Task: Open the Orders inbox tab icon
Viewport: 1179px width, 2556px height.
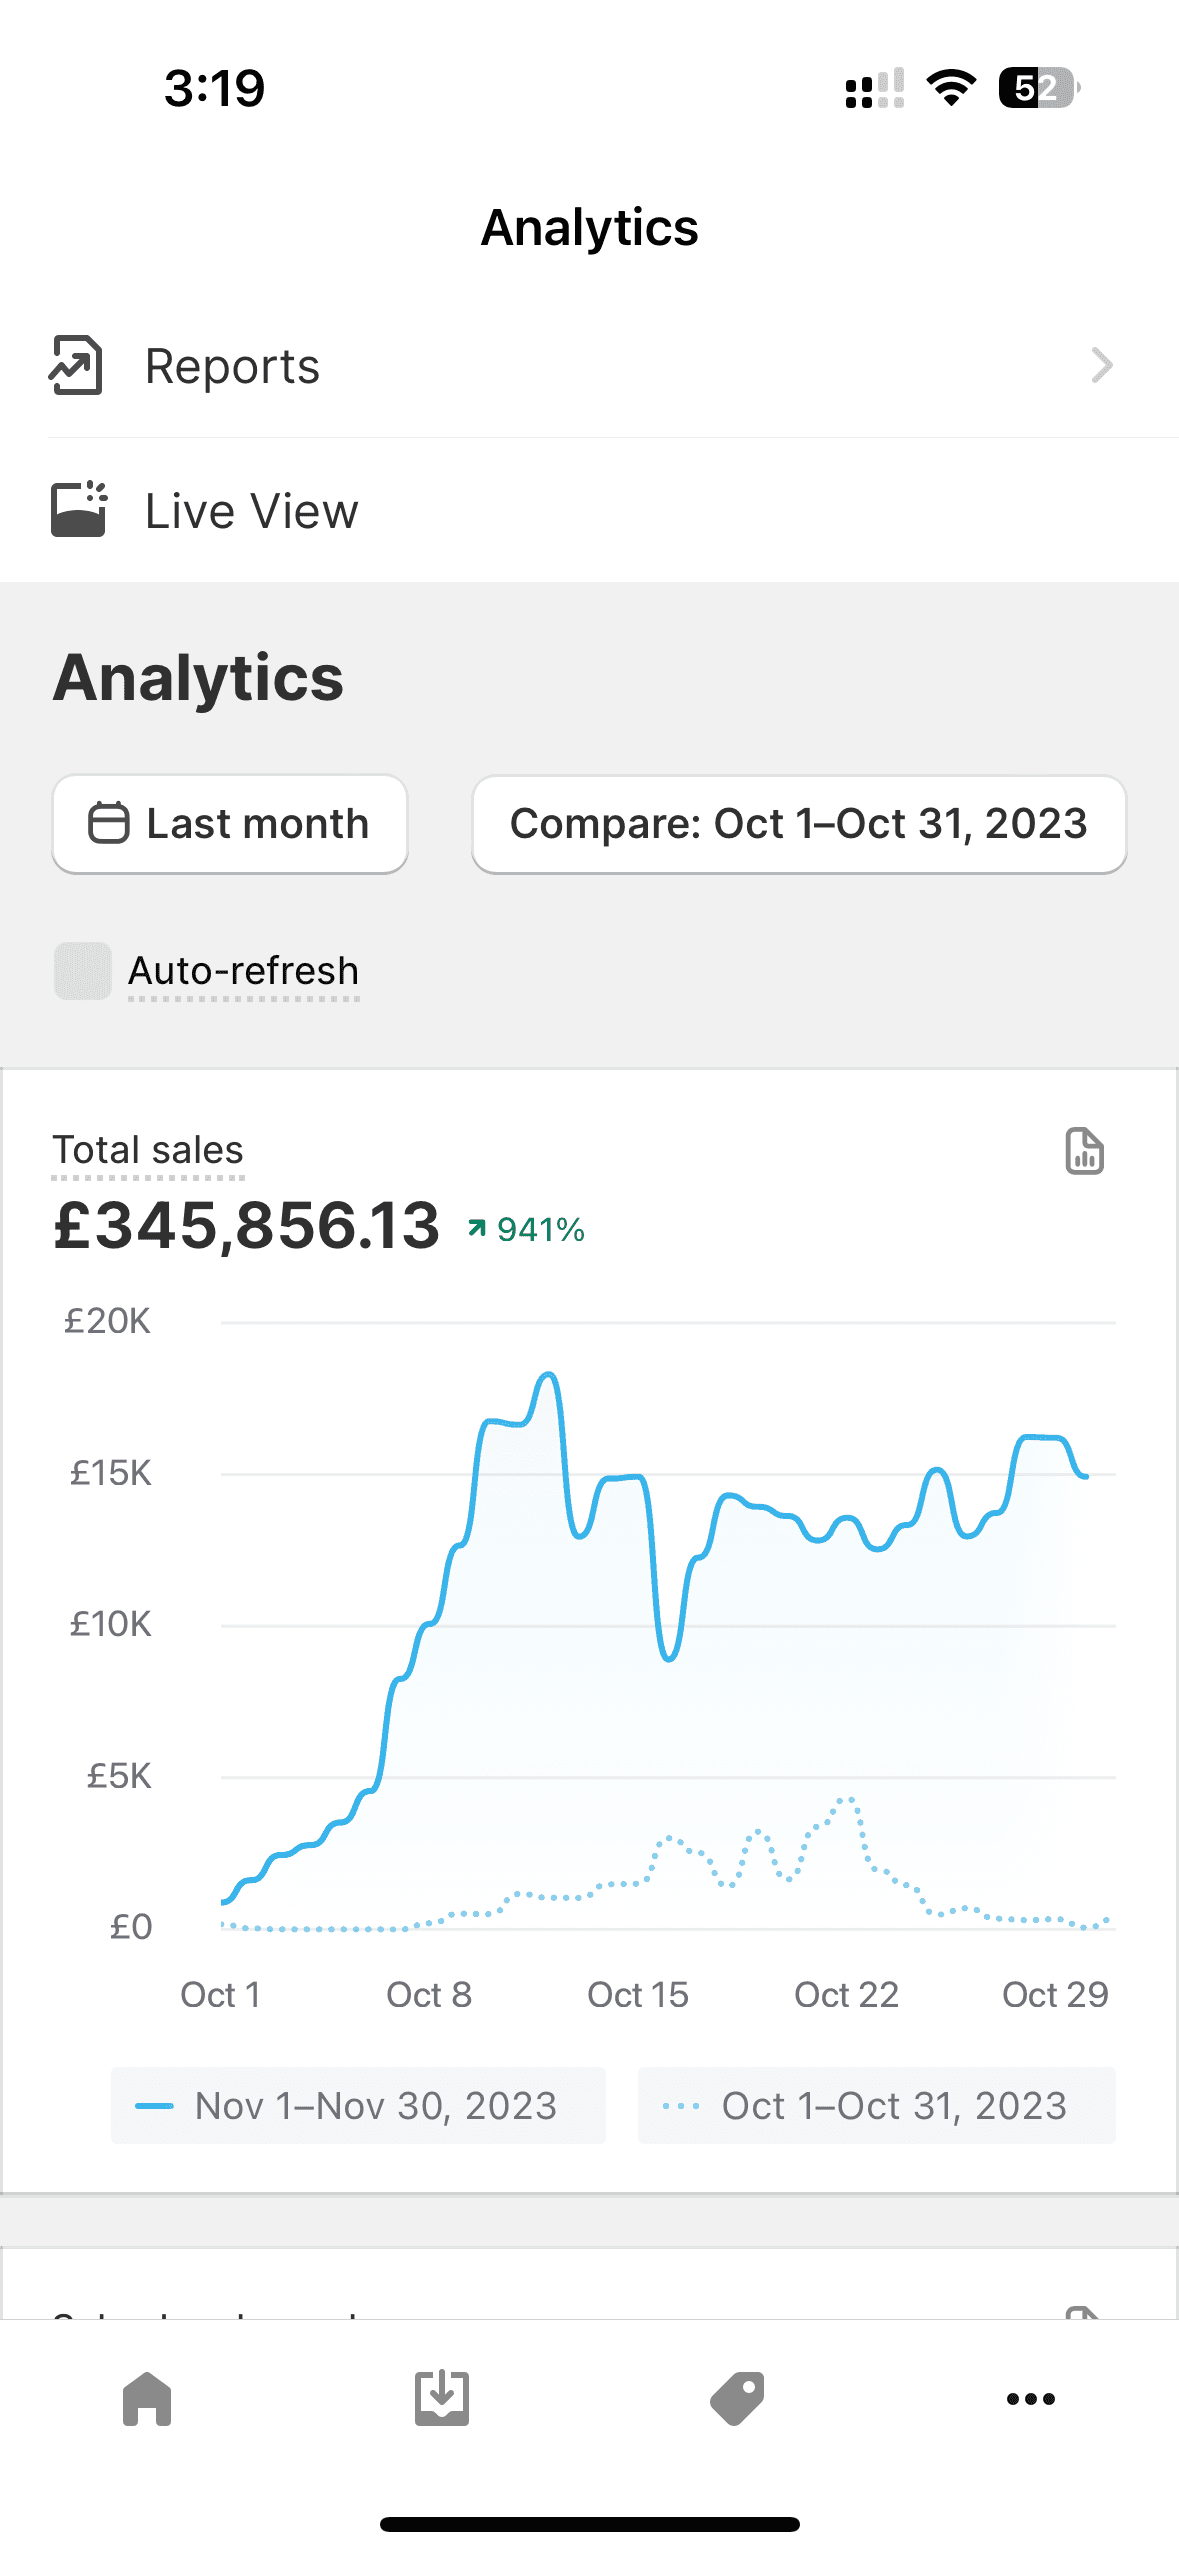Action: pyautogui.click(x=442, y=2398)
